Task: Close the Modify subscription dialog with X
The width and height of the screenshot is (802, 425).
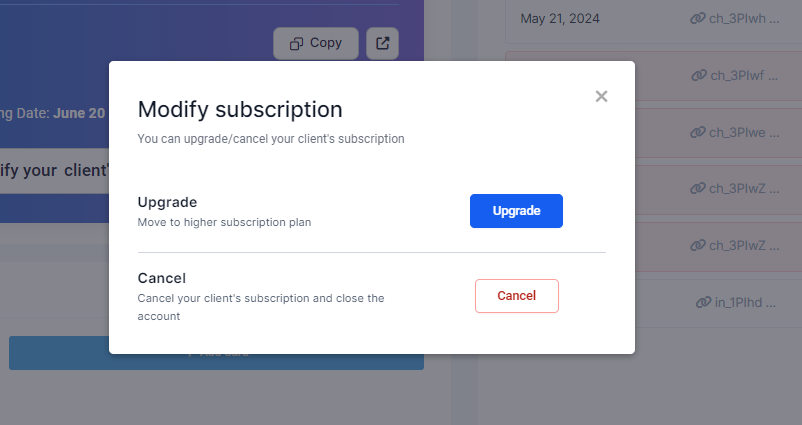Action: point(601,96)
